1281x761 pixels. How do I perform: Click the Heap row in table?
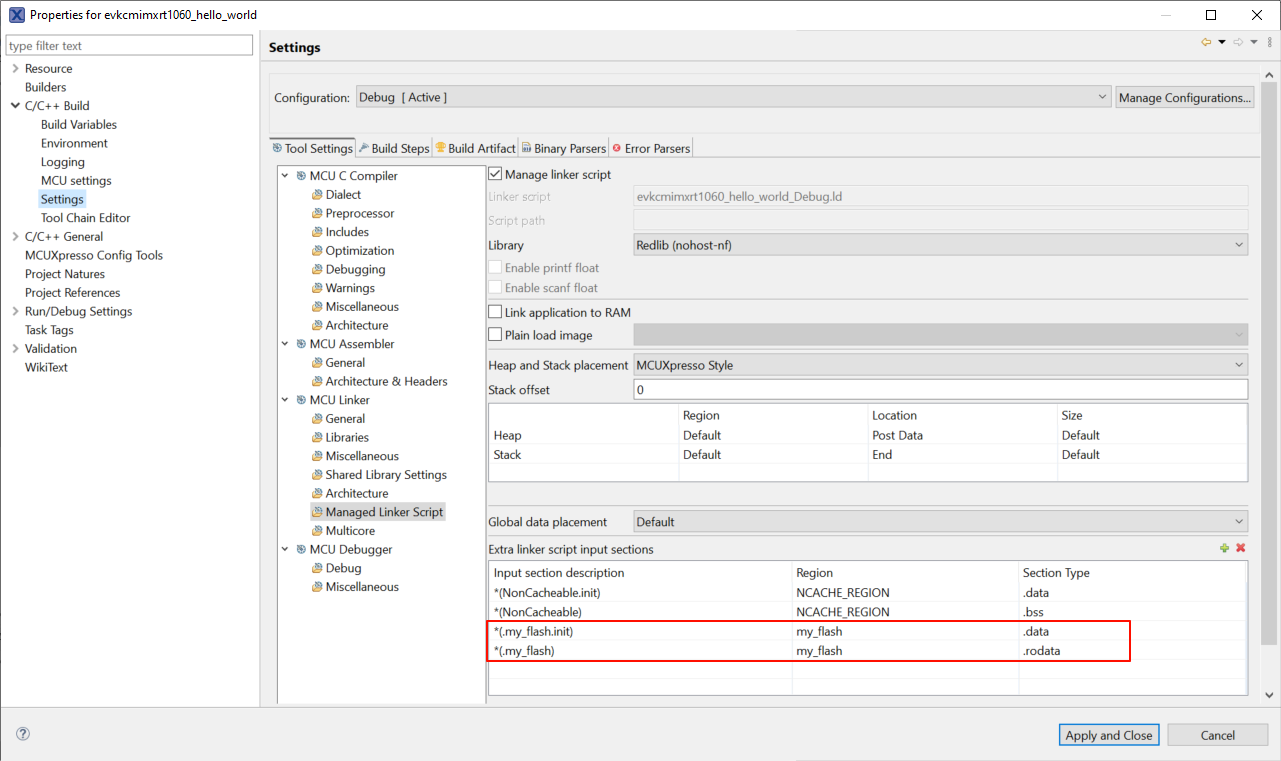point(867,435)
